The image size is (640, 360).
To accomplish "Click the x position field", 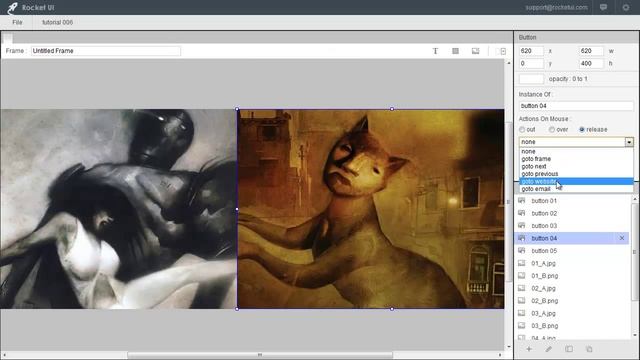I will tap(531, 51).
